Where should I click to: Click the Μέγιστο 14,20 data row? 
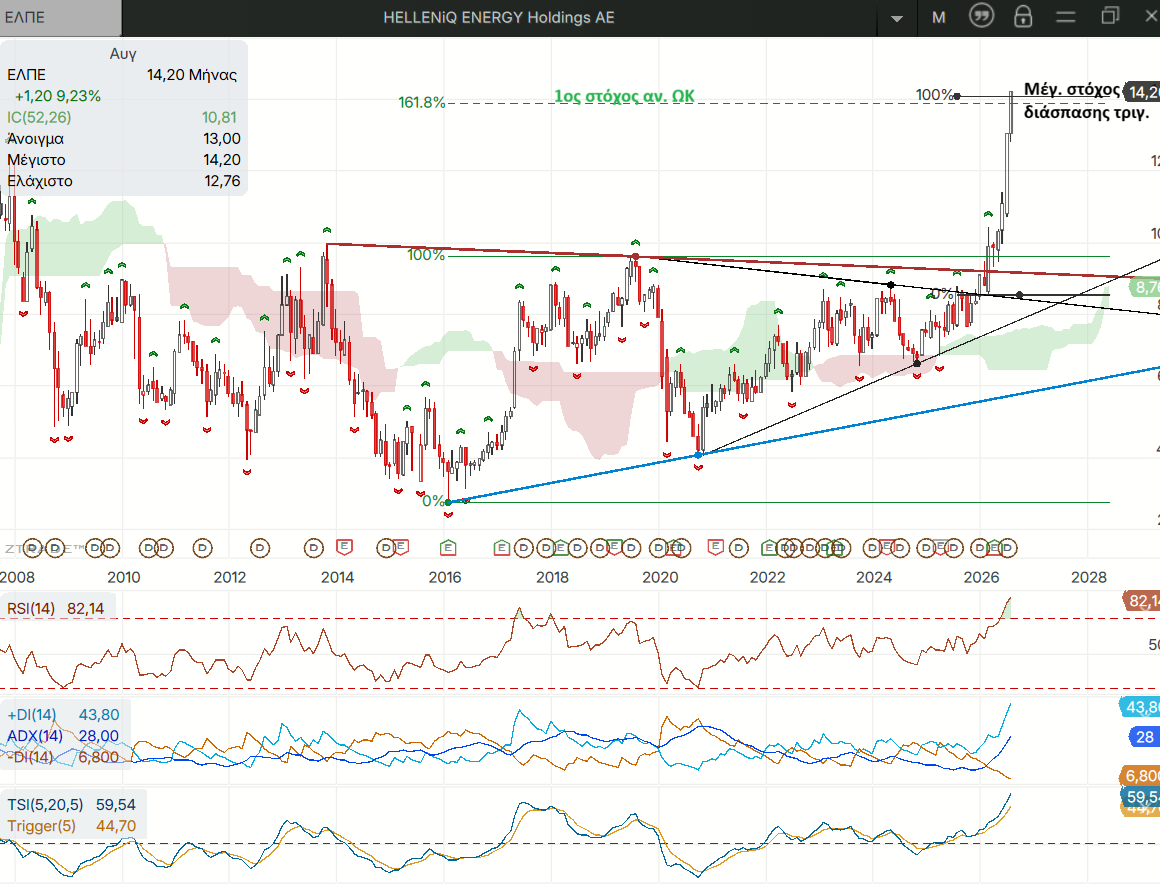coord(124,160)
